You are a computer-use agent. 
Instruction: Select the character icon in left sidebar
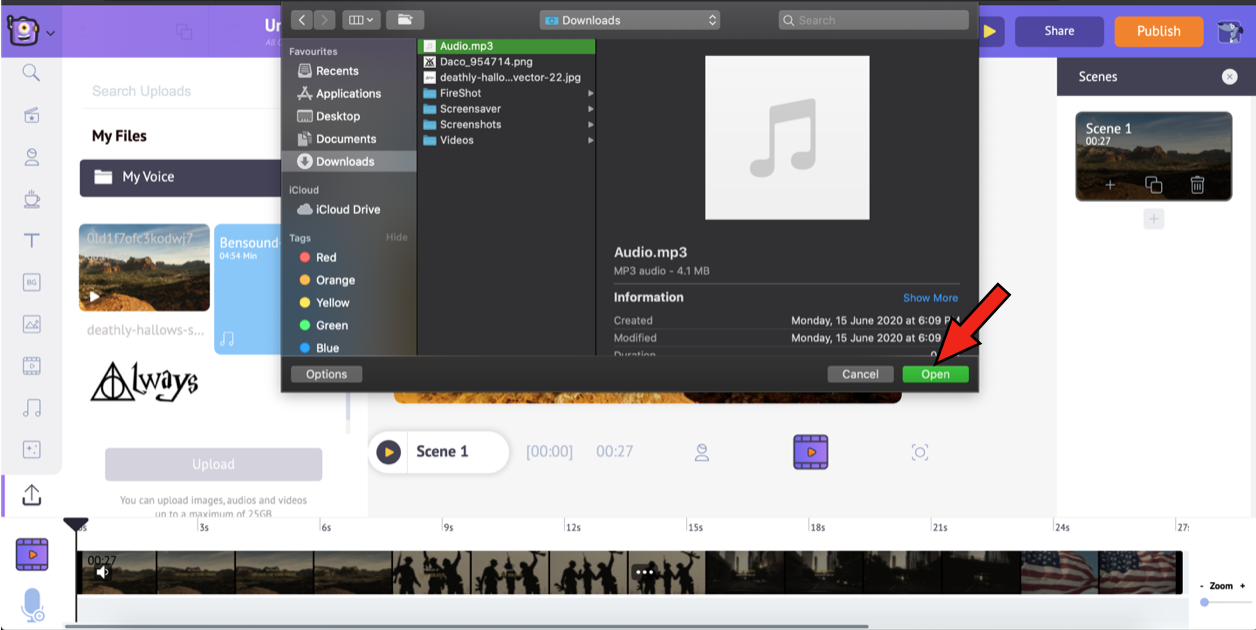pyautogui.click(x=31, y=157)
